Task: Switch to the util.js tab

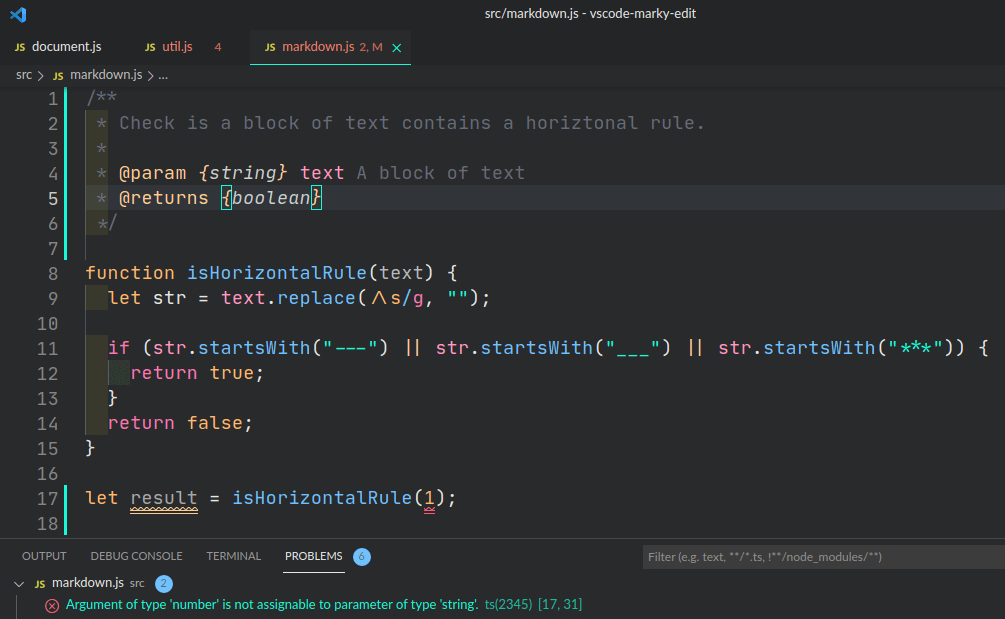Action: [180, 46]
